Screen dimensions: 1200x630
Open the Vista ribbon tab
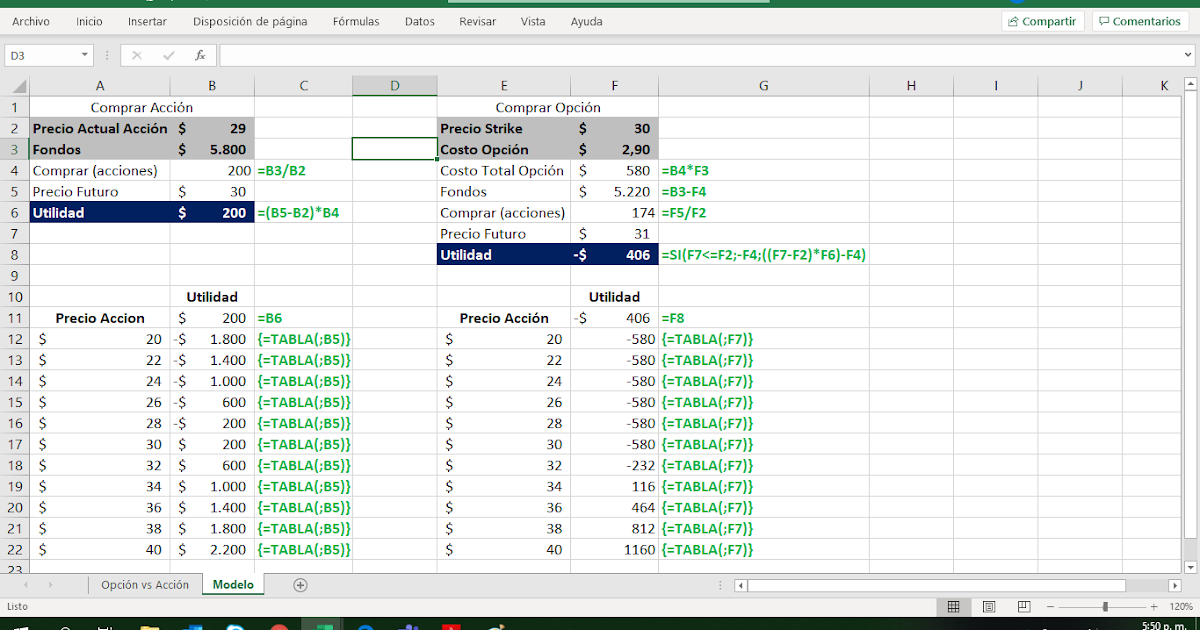pos(533,21)
